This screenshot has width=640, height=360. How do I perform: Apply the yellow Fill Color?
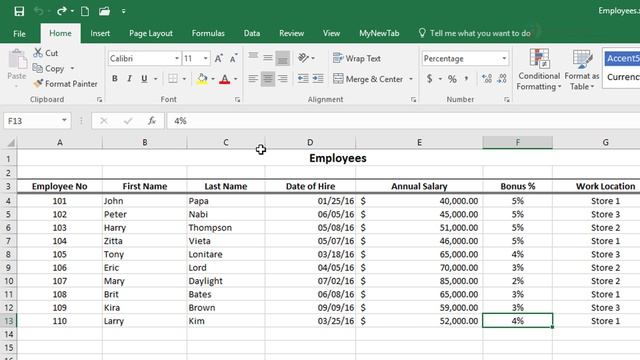click(x=202, y=79)
